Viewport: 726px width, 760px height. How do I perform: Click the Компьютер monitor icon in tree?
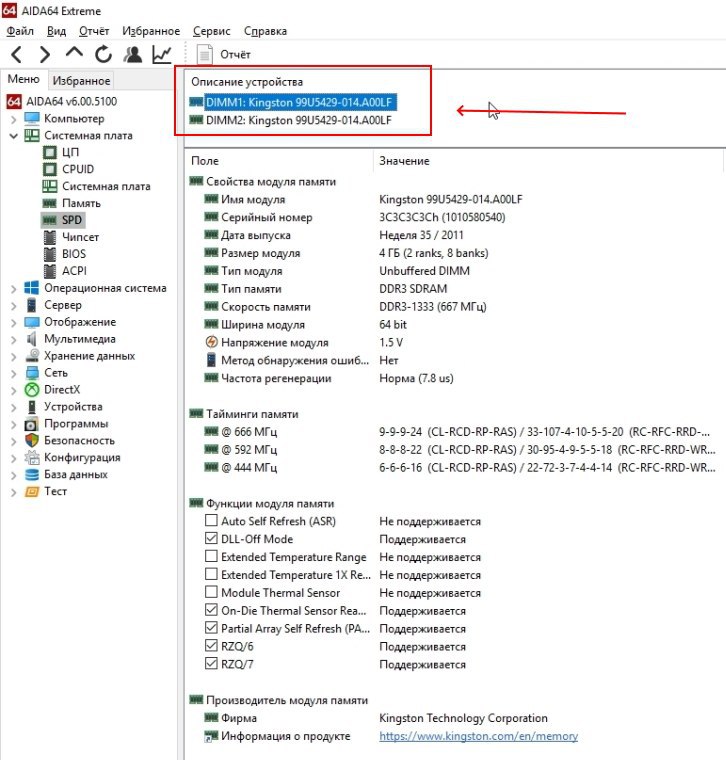32,118
